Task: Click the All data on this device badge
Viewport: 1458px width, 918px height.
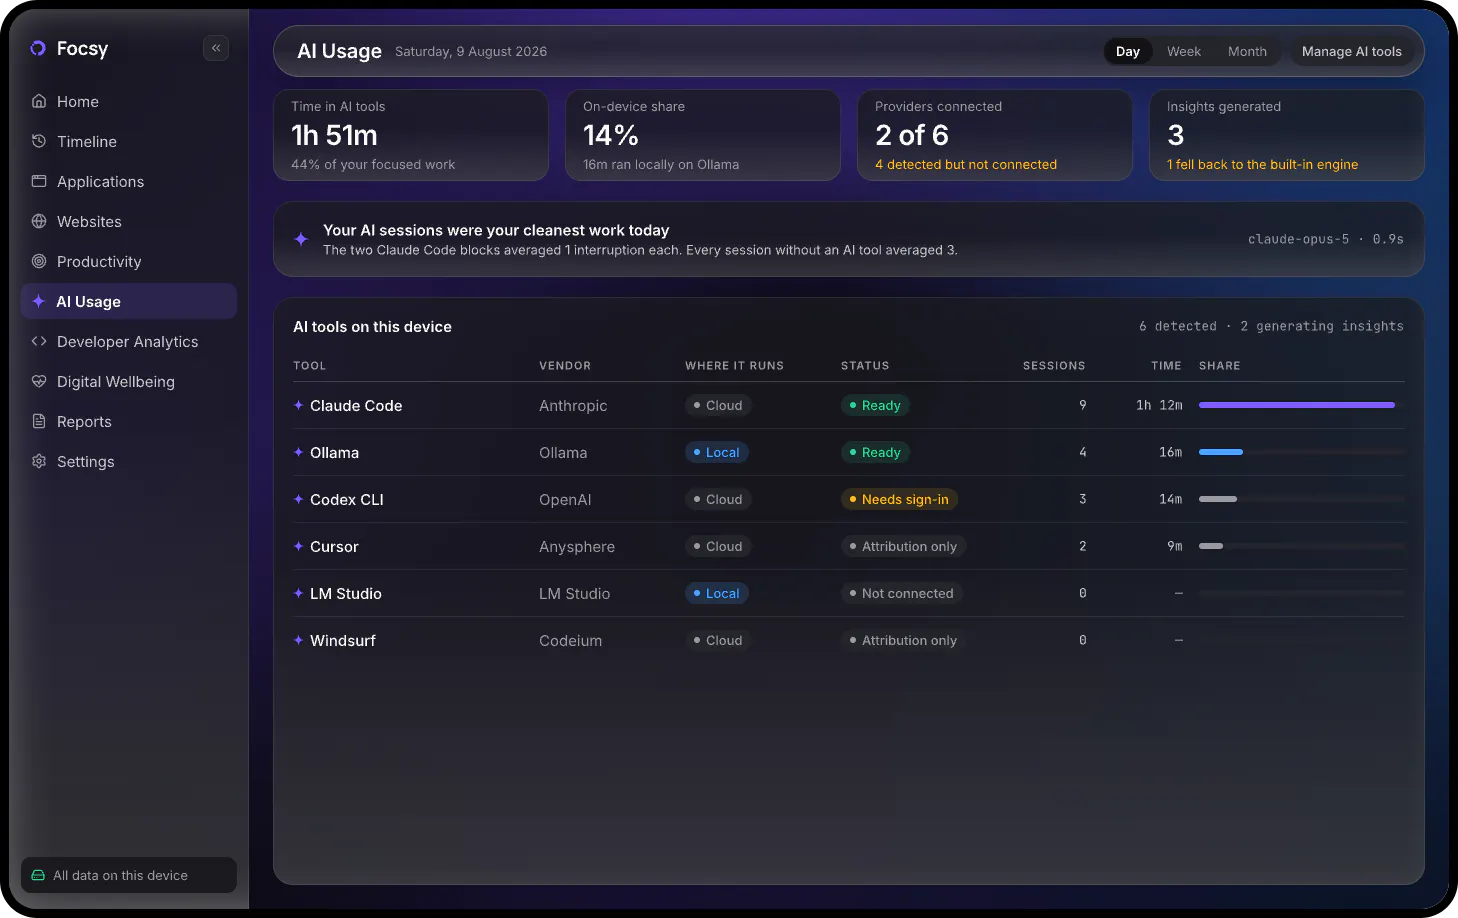Action: click(x=129, y=875)
